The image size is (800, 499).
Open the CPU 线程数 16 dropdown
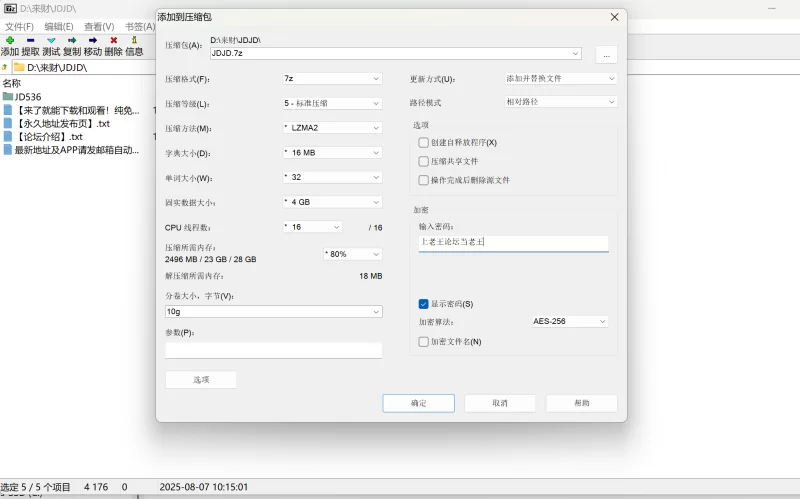(x=312, y=227)
